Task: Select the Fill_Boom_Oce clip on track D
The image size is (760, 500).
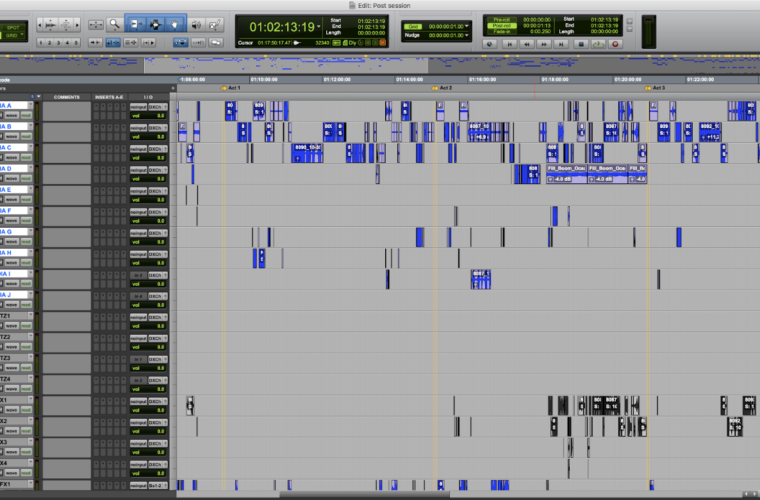Action: pyautogui.click(x=566, y=173)
